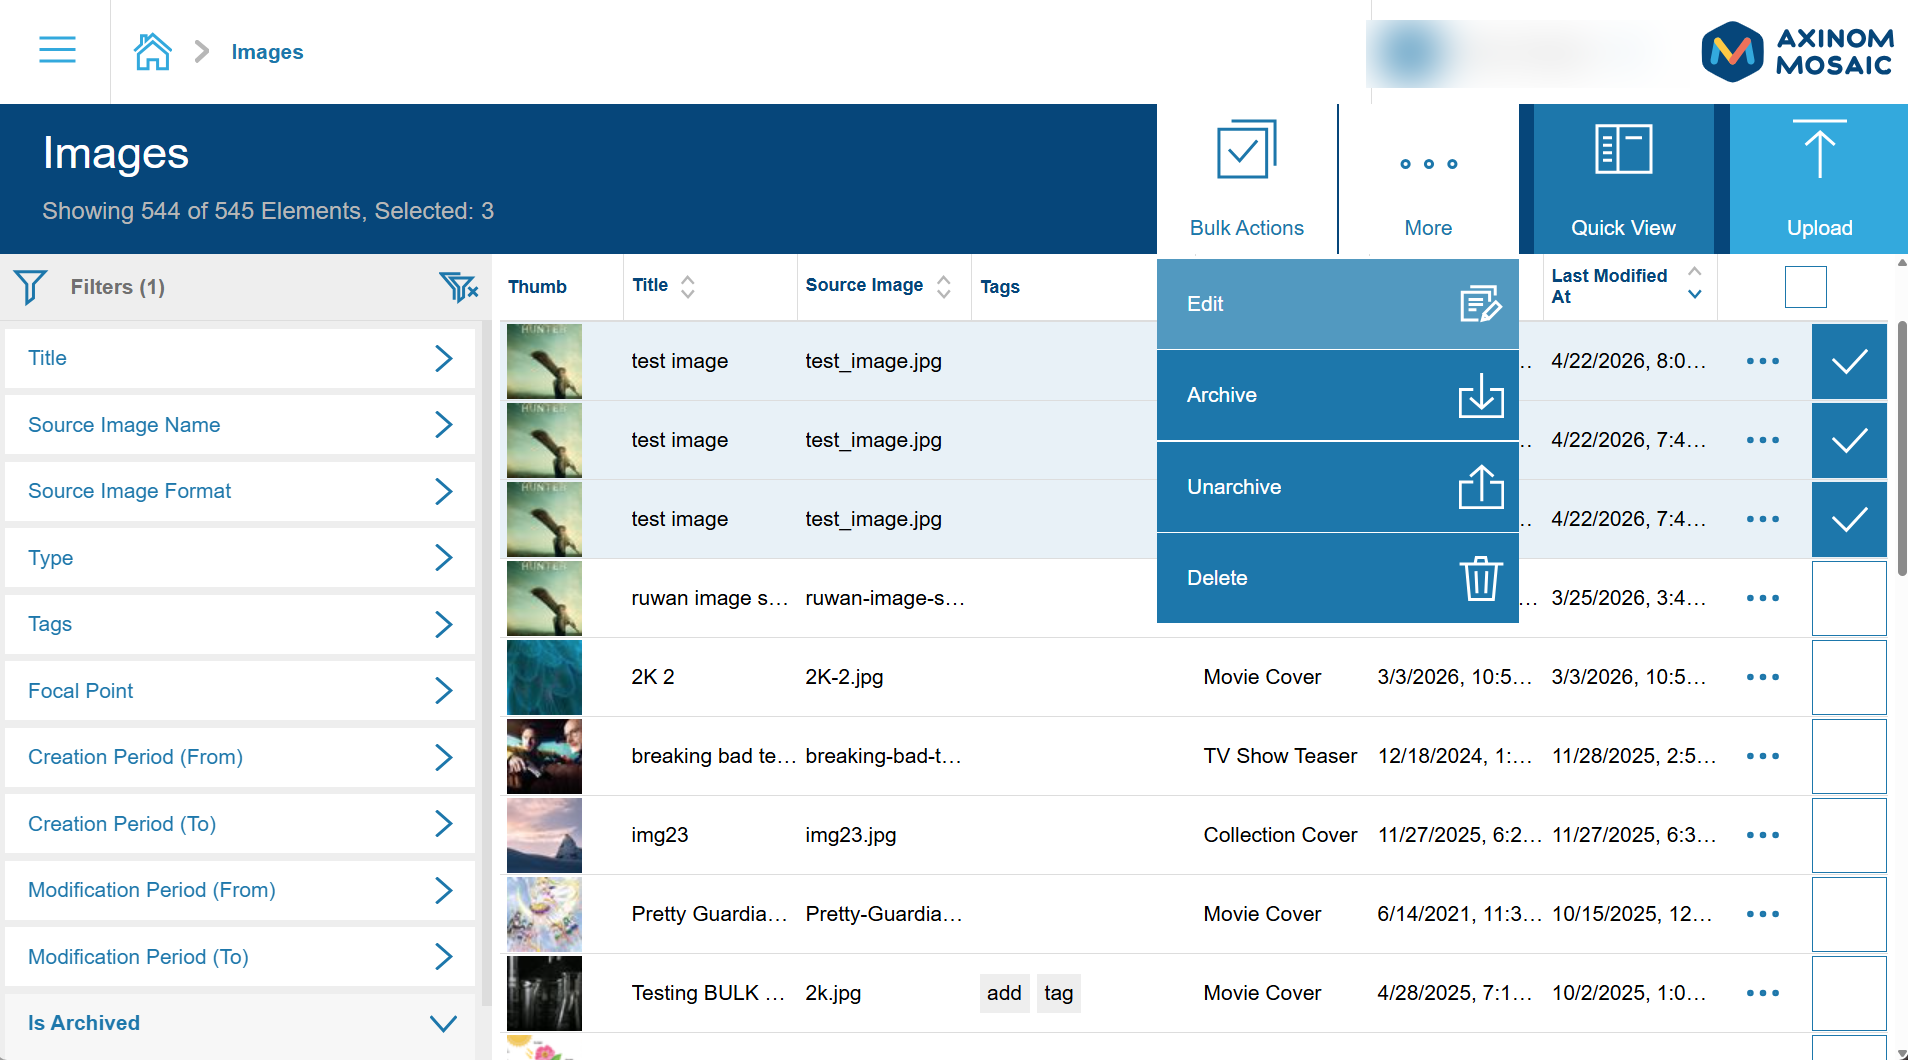The width and height of the screenshot is (1908, 1060).
Task: Click TV Show Teaser type cell
Action: pos(1280,756)
